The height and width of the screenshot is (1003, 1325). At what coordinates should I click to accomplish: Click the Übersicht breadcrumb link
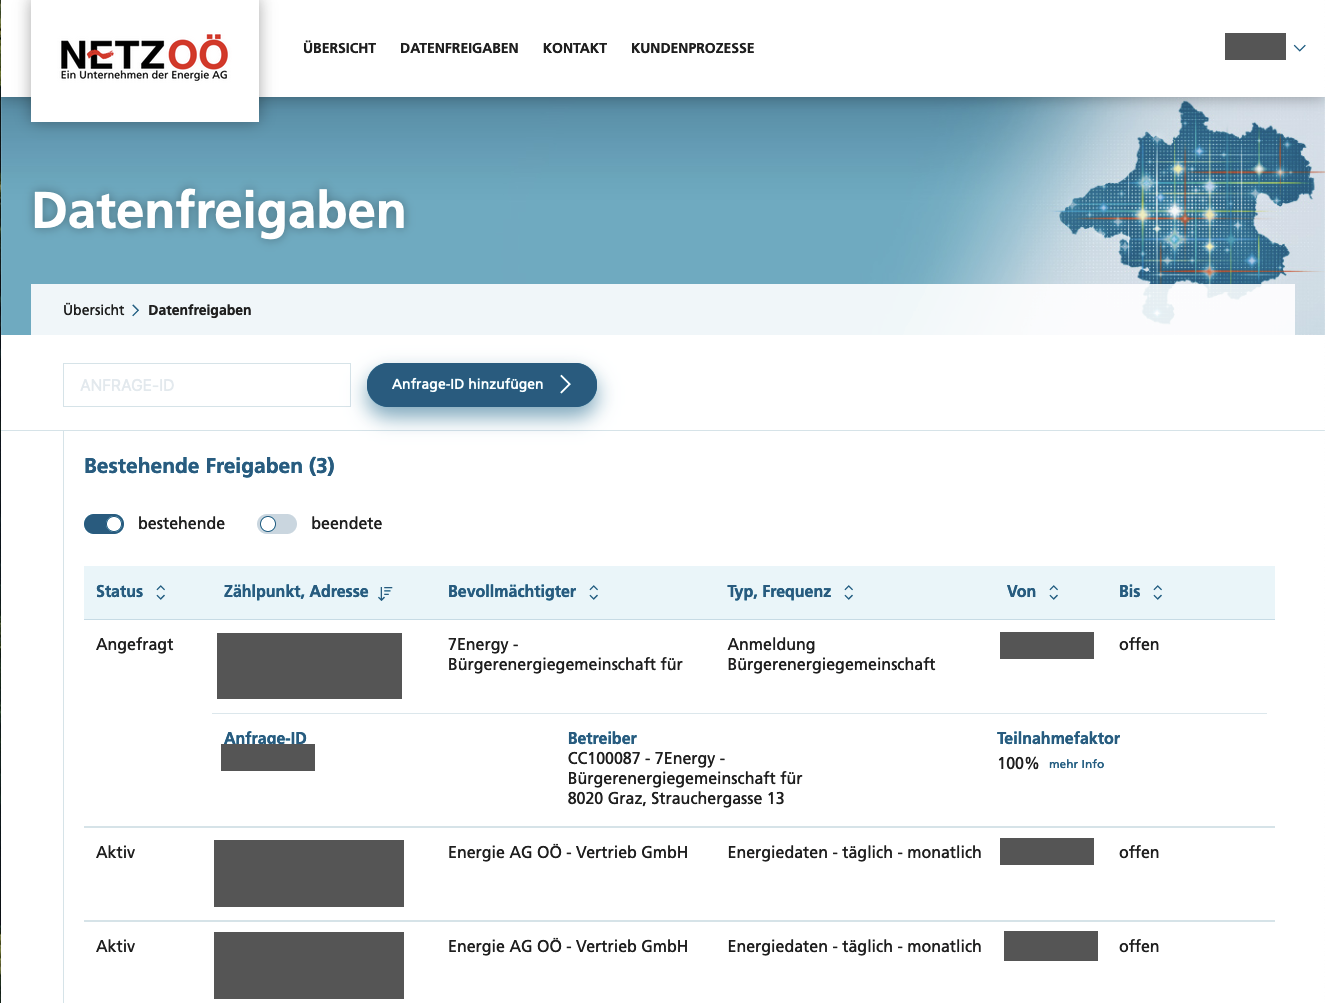[93, 310]
